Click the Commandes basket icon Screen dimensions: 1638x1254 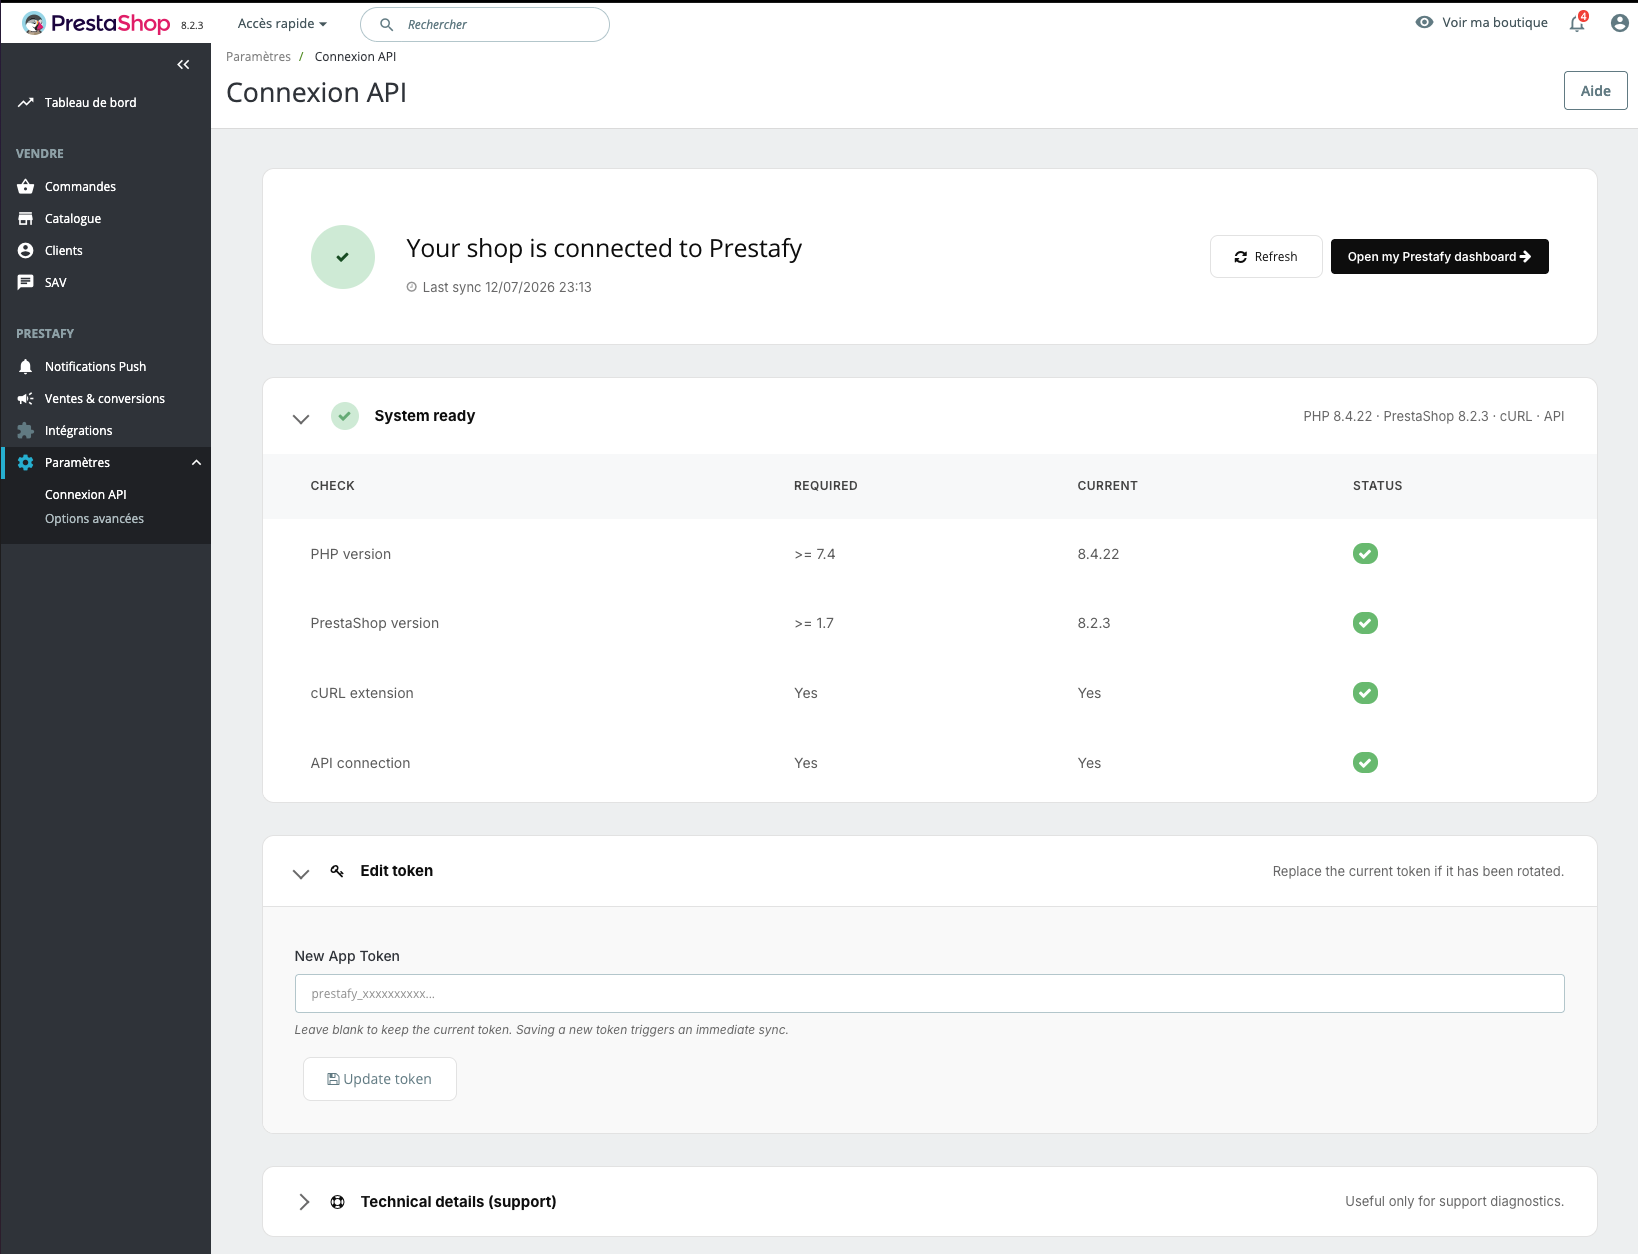tap(26, 187)
